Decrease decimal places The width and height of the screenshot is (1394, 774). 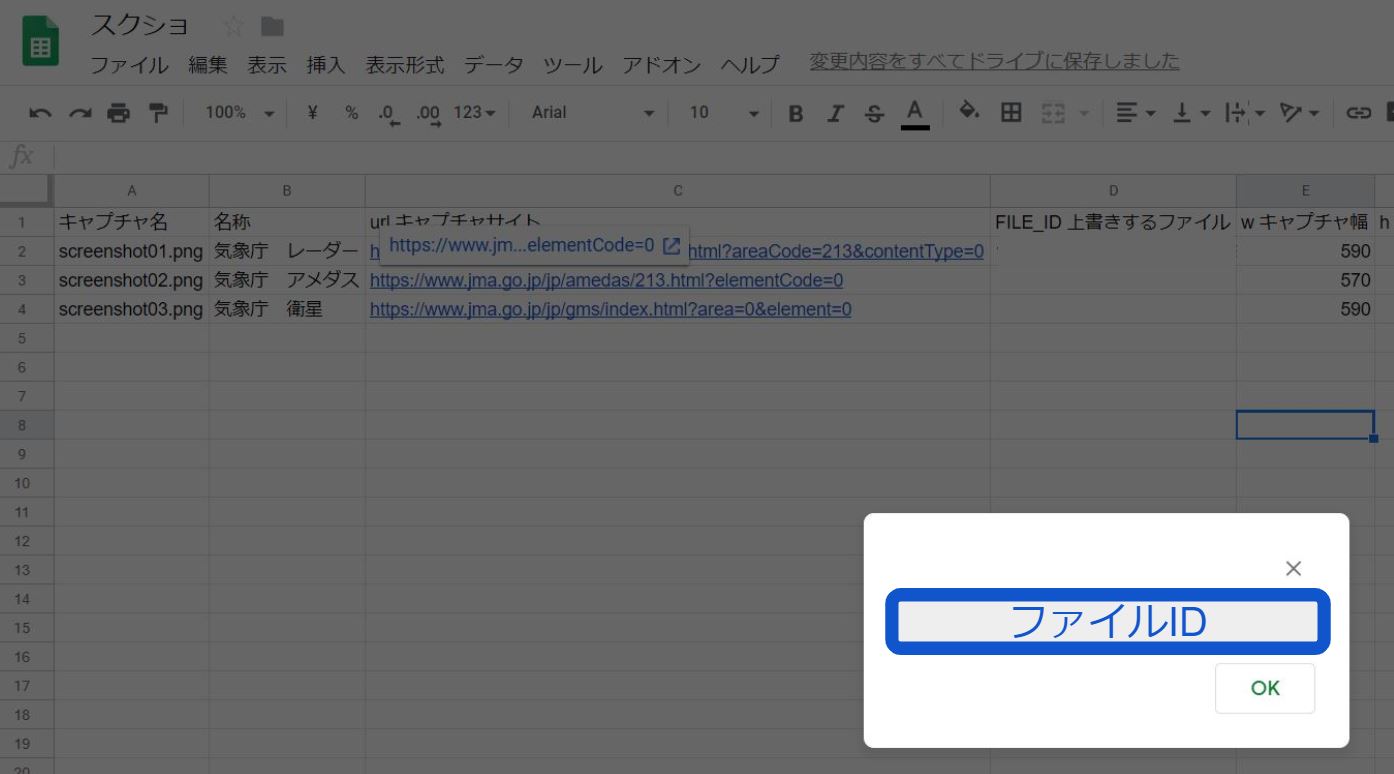[x=389, y=114]
